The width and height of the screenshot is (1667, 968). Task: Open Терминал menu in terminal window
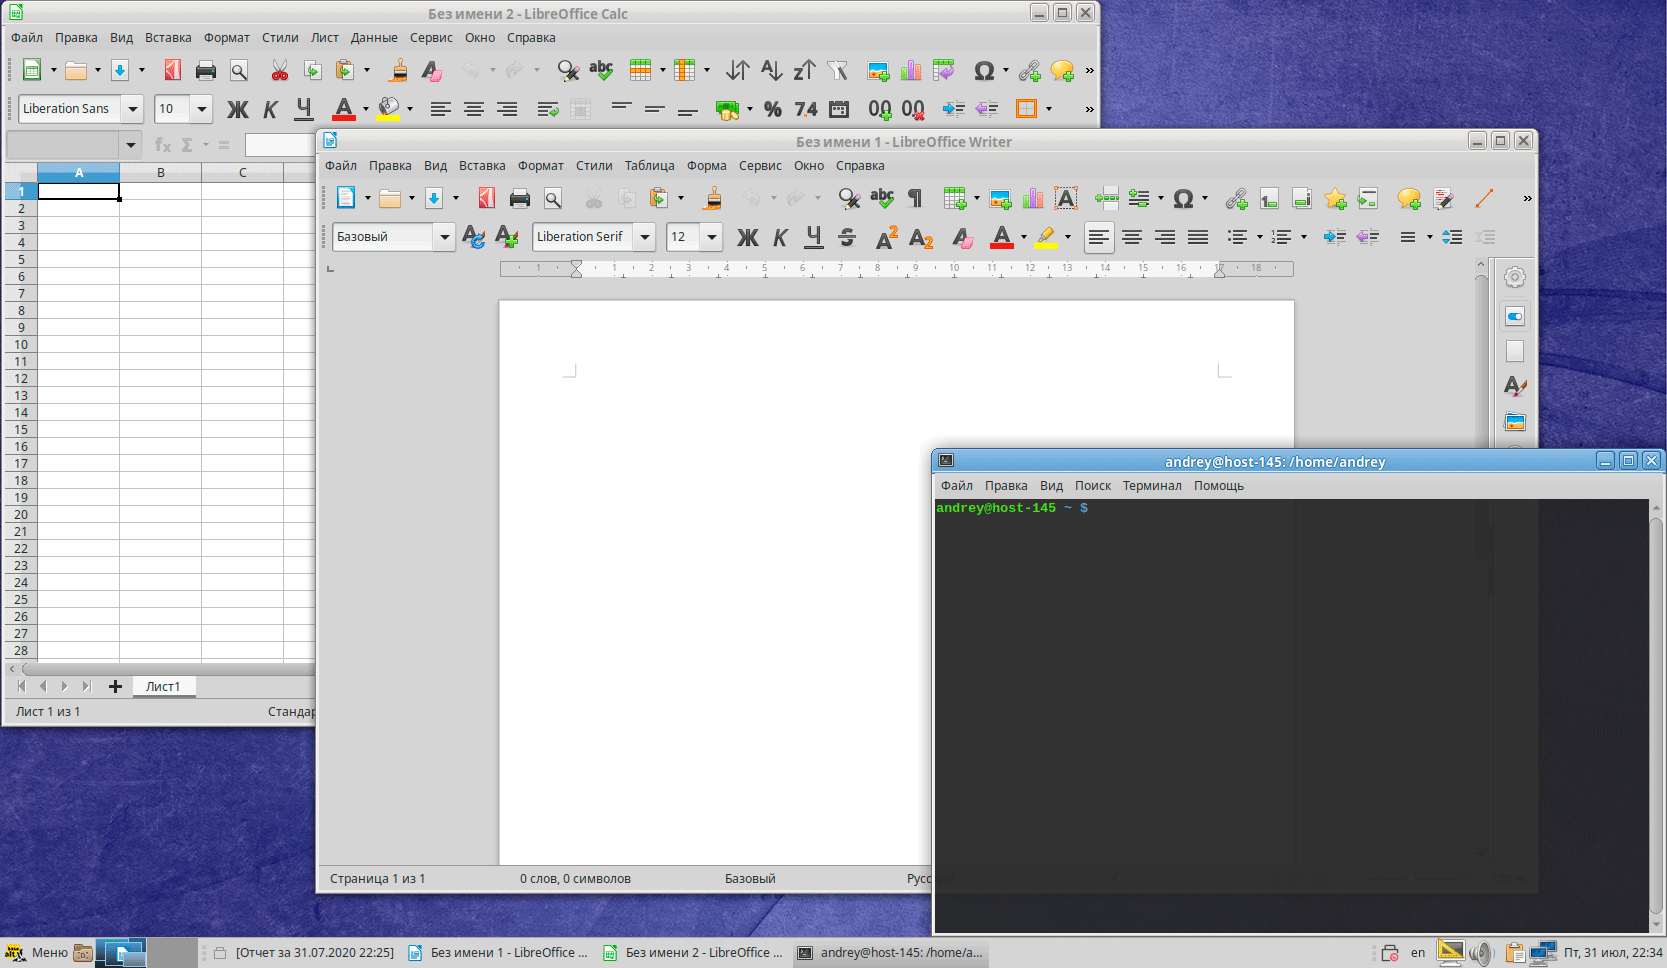pos(1151,486)
